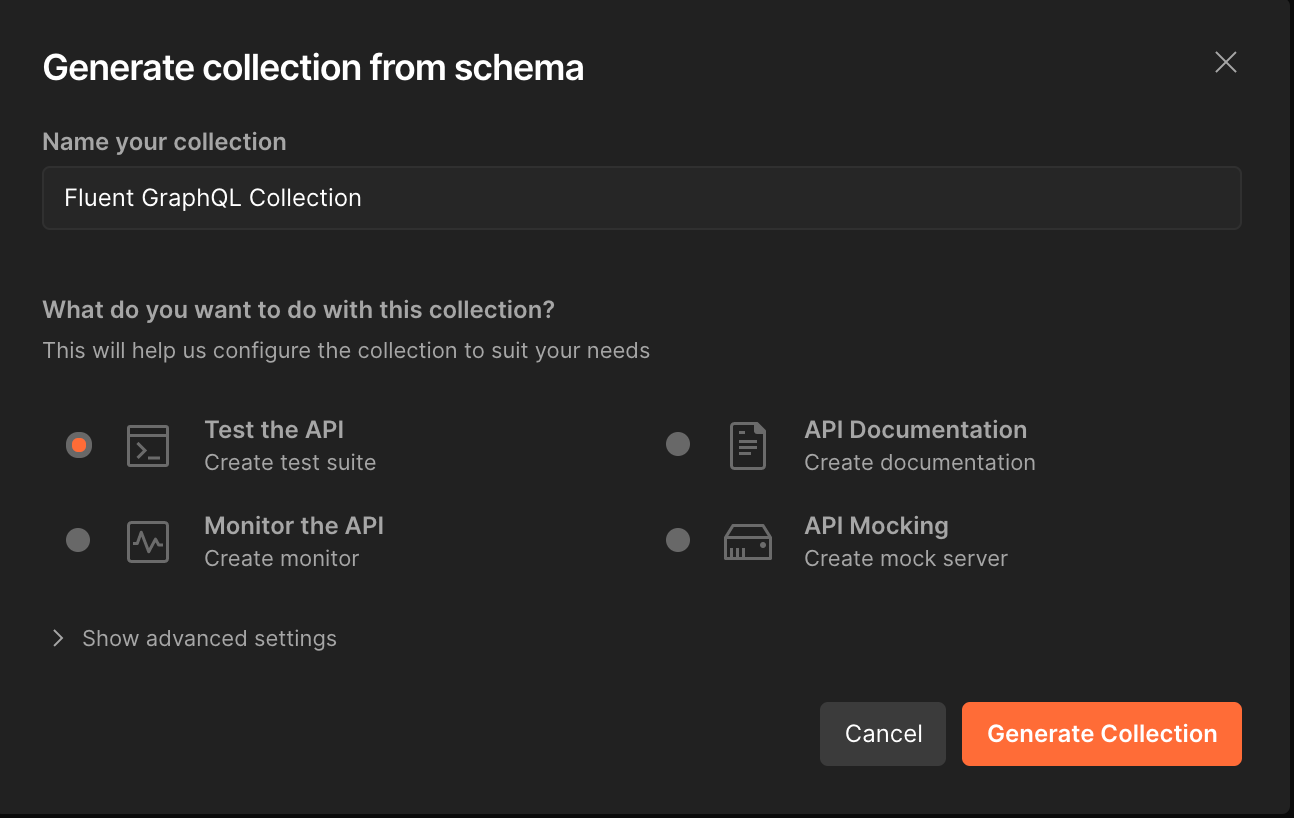Click the API Mocking label text
The height and width of the screenshot is (818, 1294).
pyautogui.click(x=876, y=526)
